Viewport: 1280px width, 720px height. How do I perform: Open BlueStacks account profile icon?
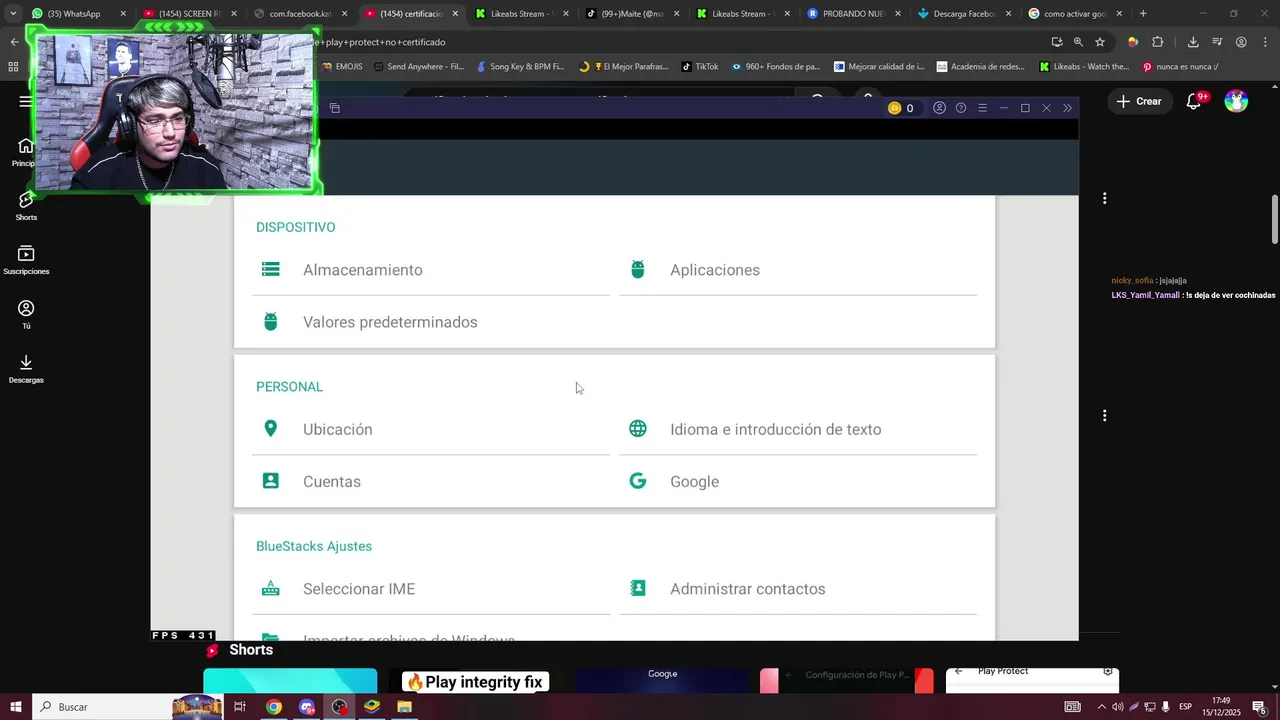coord(939,108)
